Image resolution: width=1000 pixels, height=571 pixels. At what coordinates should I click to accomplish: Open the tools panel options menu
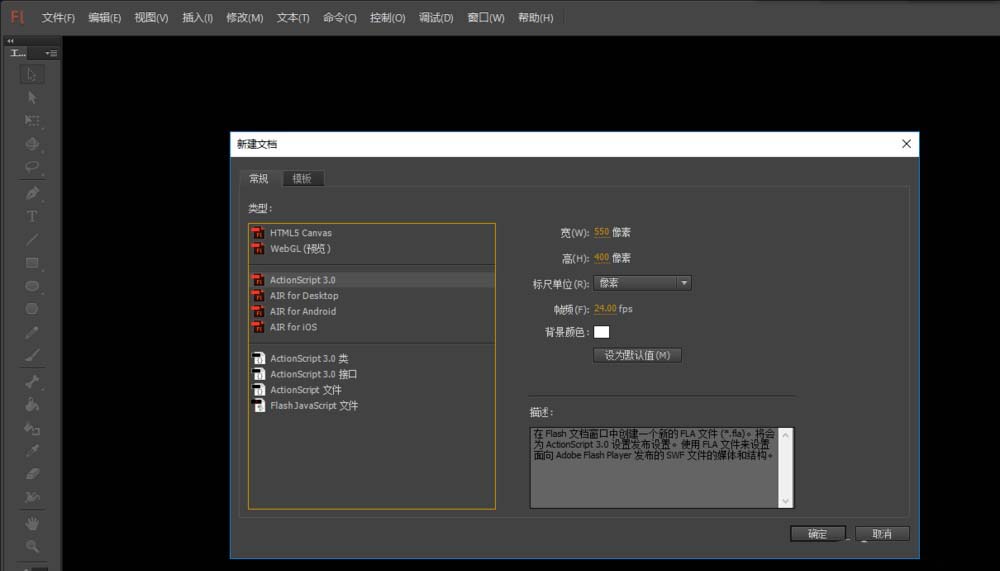tap(52, 53)
